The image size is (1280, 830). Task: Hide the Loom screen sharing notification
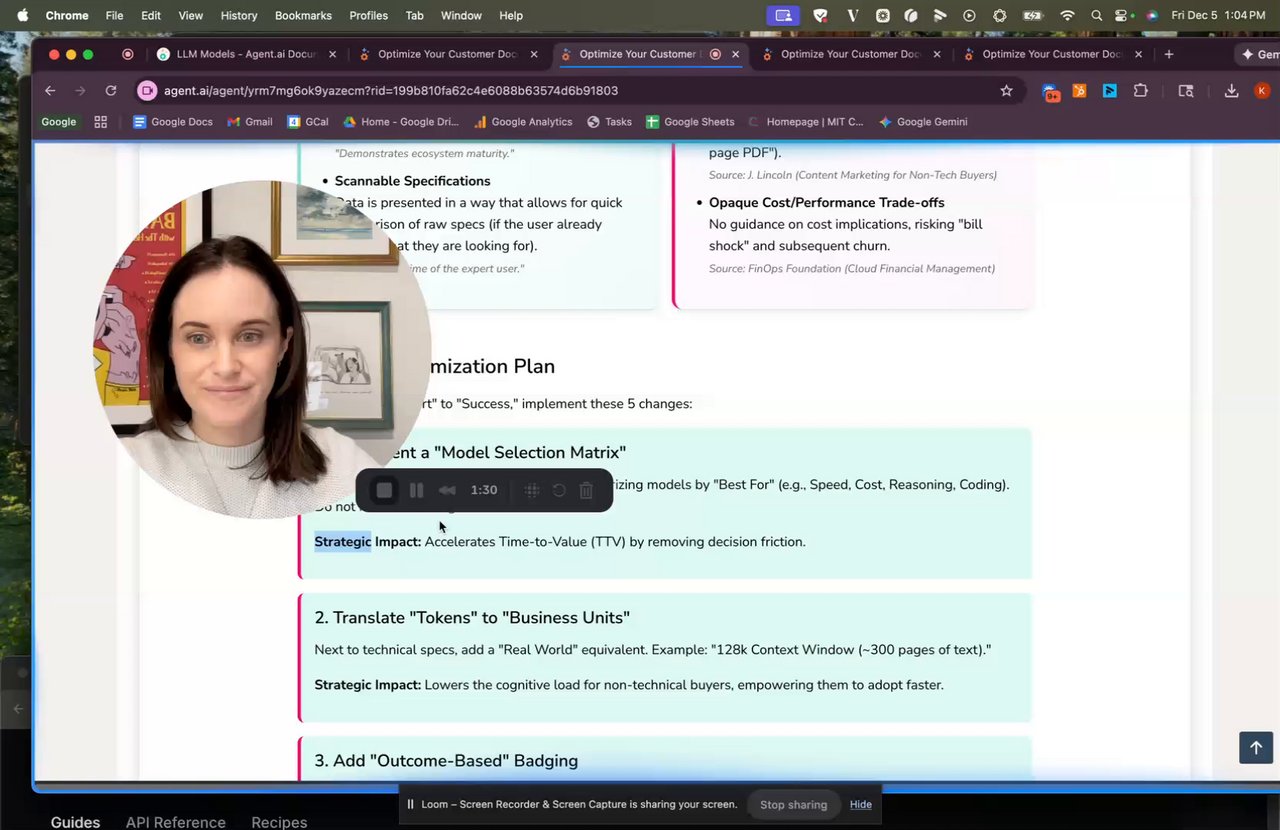point(861,804)
